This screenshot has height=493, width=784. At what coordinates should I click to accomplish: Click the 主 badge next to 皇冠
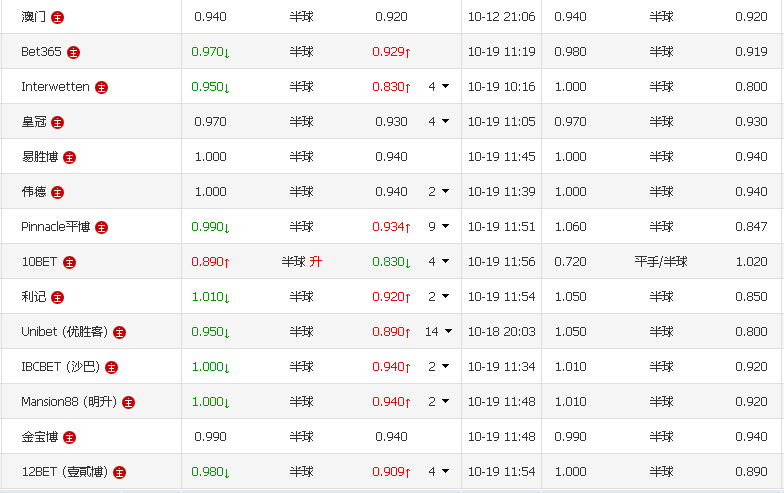pyautogui.click(x=58, y=122)
